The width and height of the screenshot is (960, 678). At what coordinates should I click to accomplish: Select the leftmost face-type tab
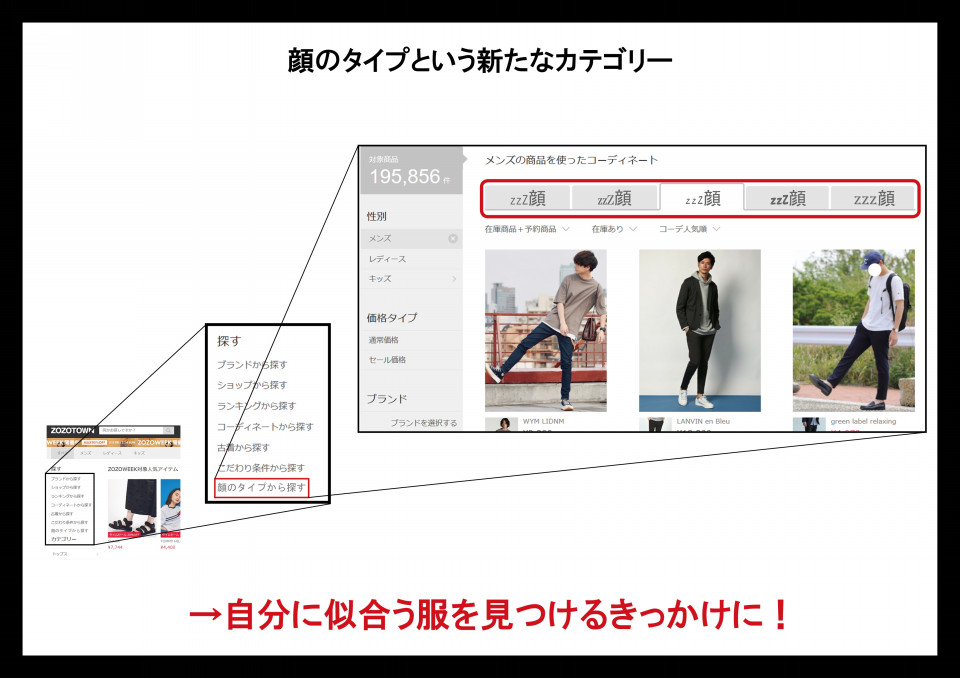[x=528, y=198]
